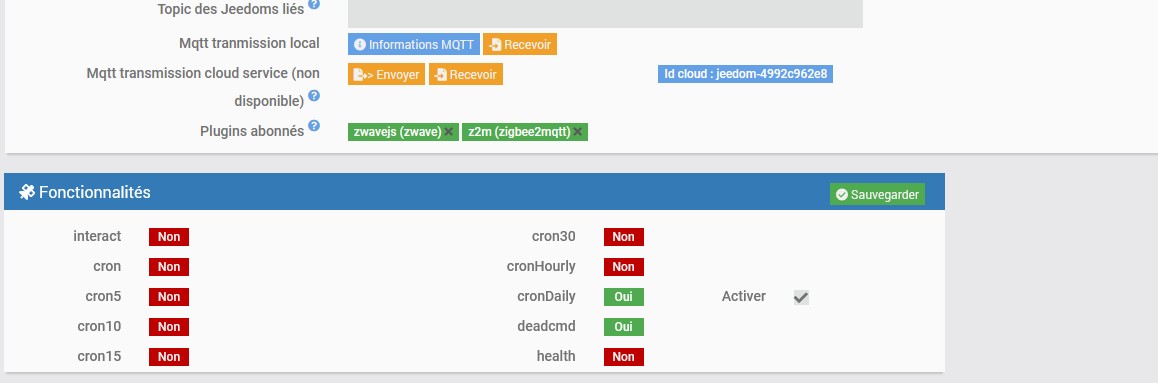
Task: Toggle cronHourly Non status badge
Action: click(623, 266)
